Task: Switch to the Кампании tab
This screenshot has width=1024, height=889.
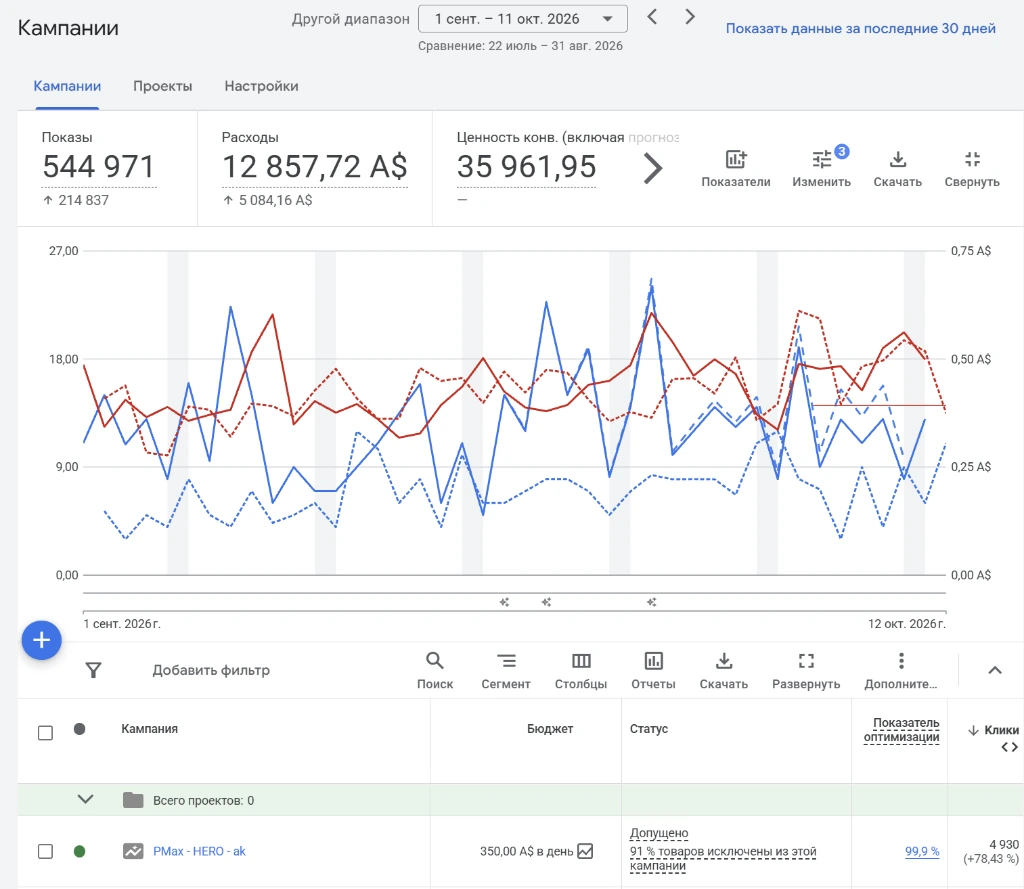Action: tap(67, 86)
